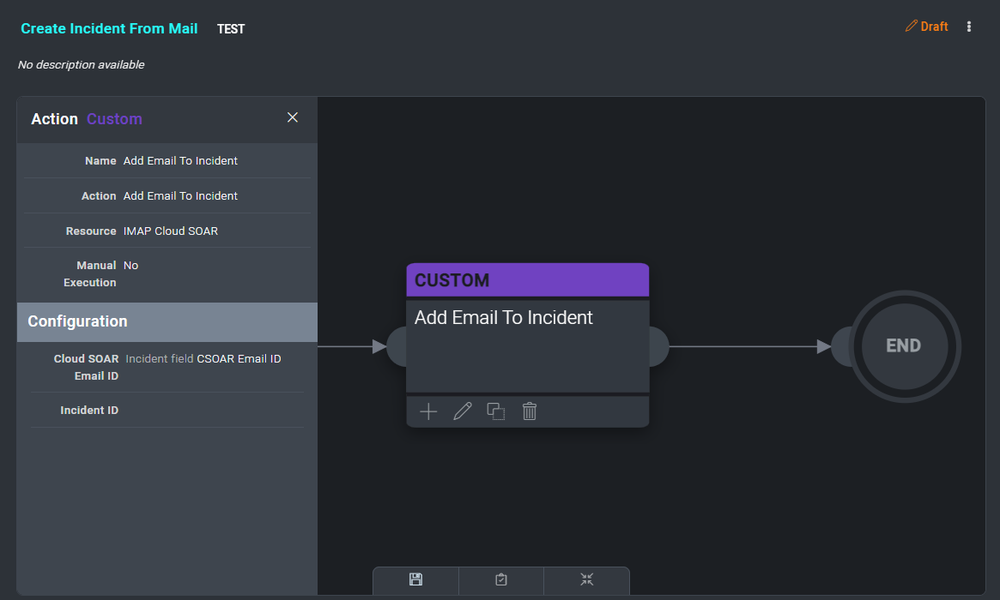Delete the Add Email To Incident node
The image size is (1000, 600).
[x=530, y=411]
